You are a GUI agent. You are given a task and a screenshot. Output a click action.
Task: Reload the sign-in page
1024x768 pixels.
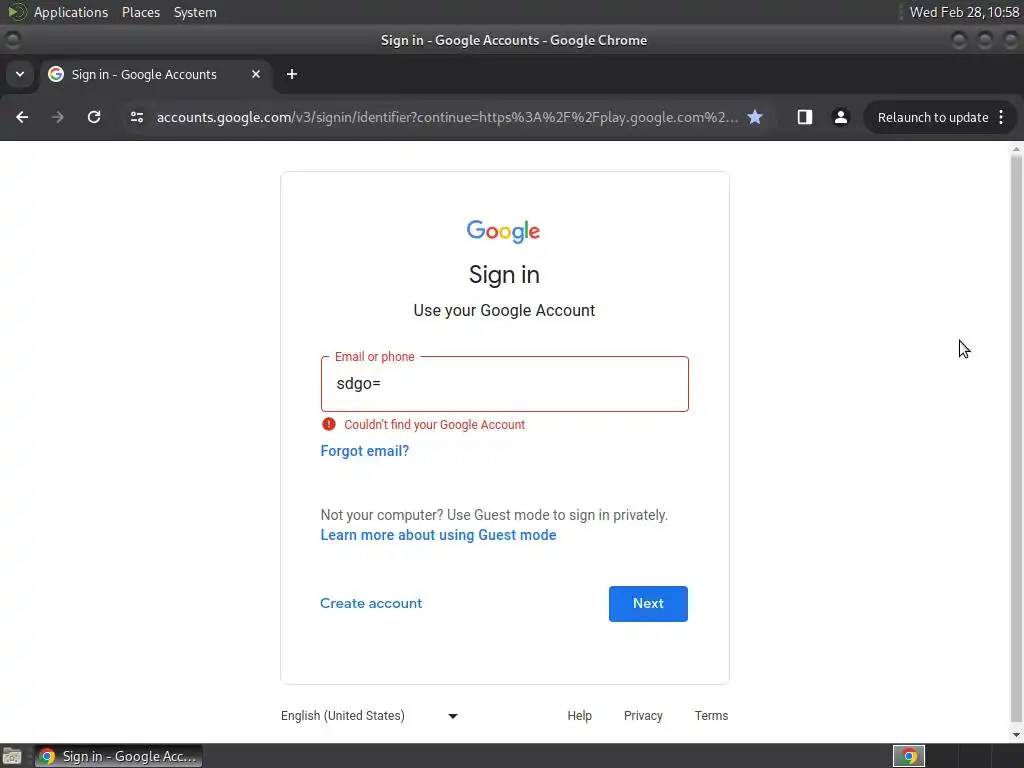[x=94, y=117]
